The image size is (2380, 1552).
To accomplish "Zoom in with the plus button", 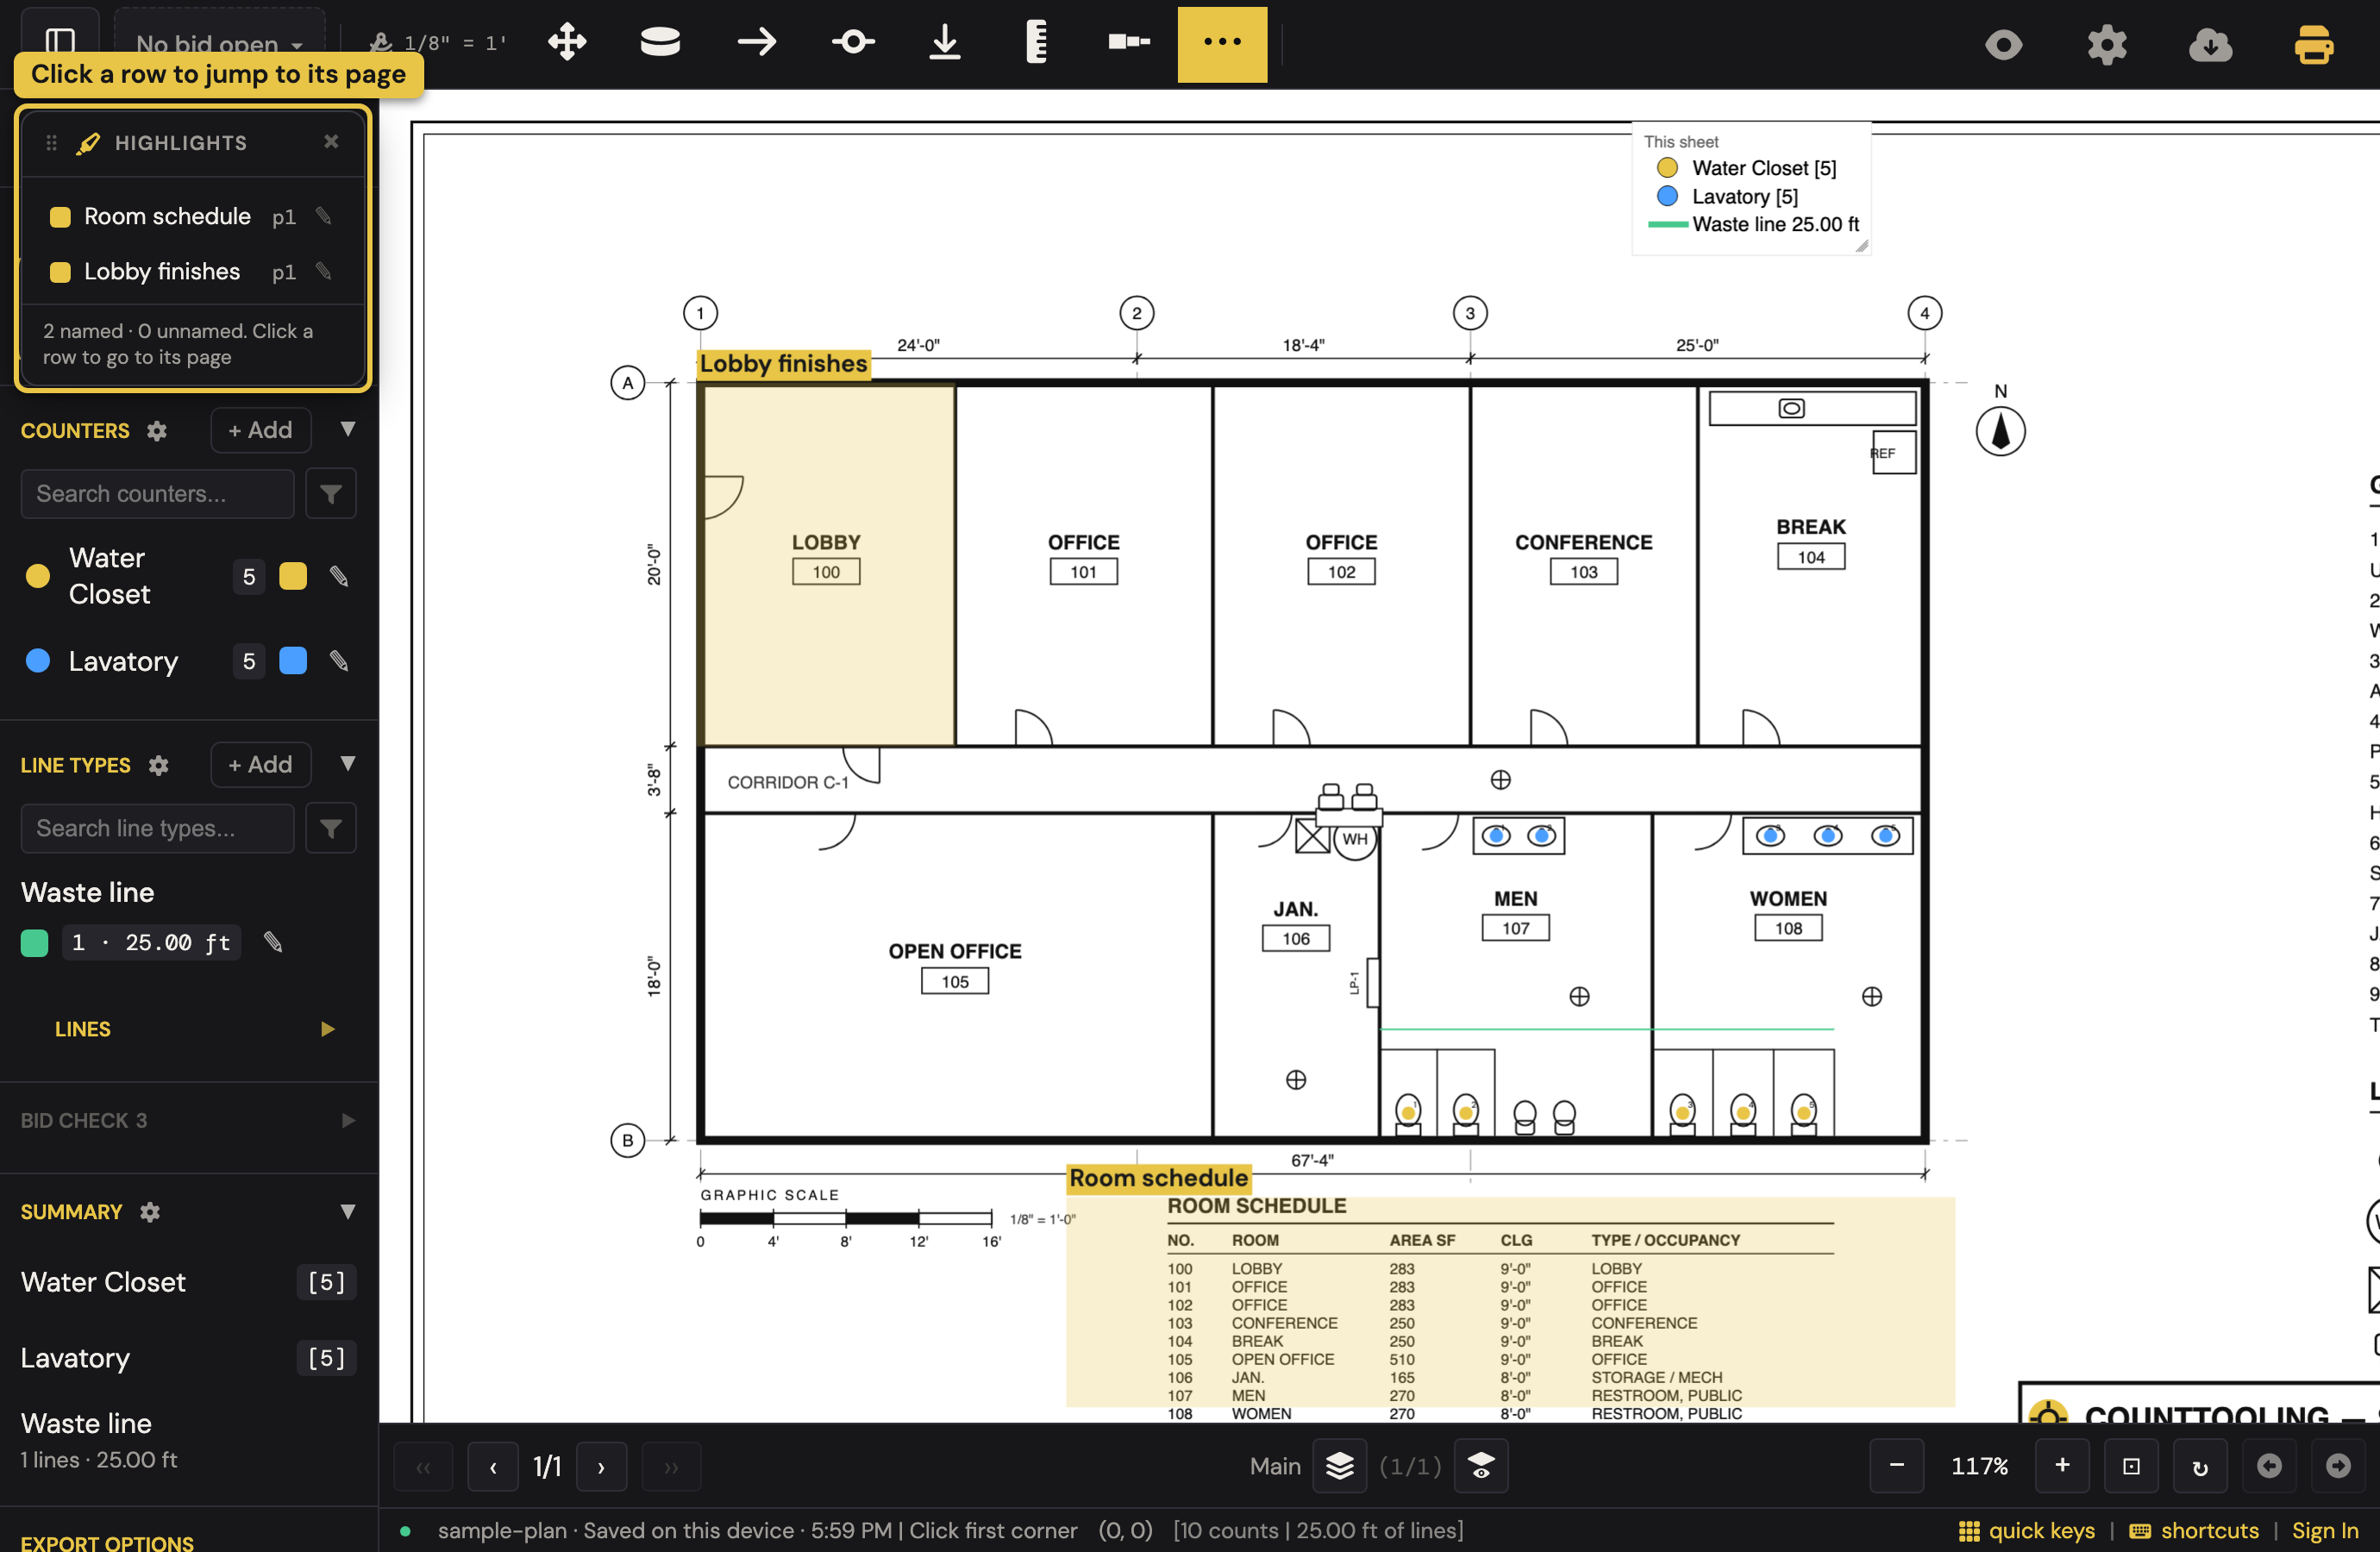I will pos(2062,1466).
